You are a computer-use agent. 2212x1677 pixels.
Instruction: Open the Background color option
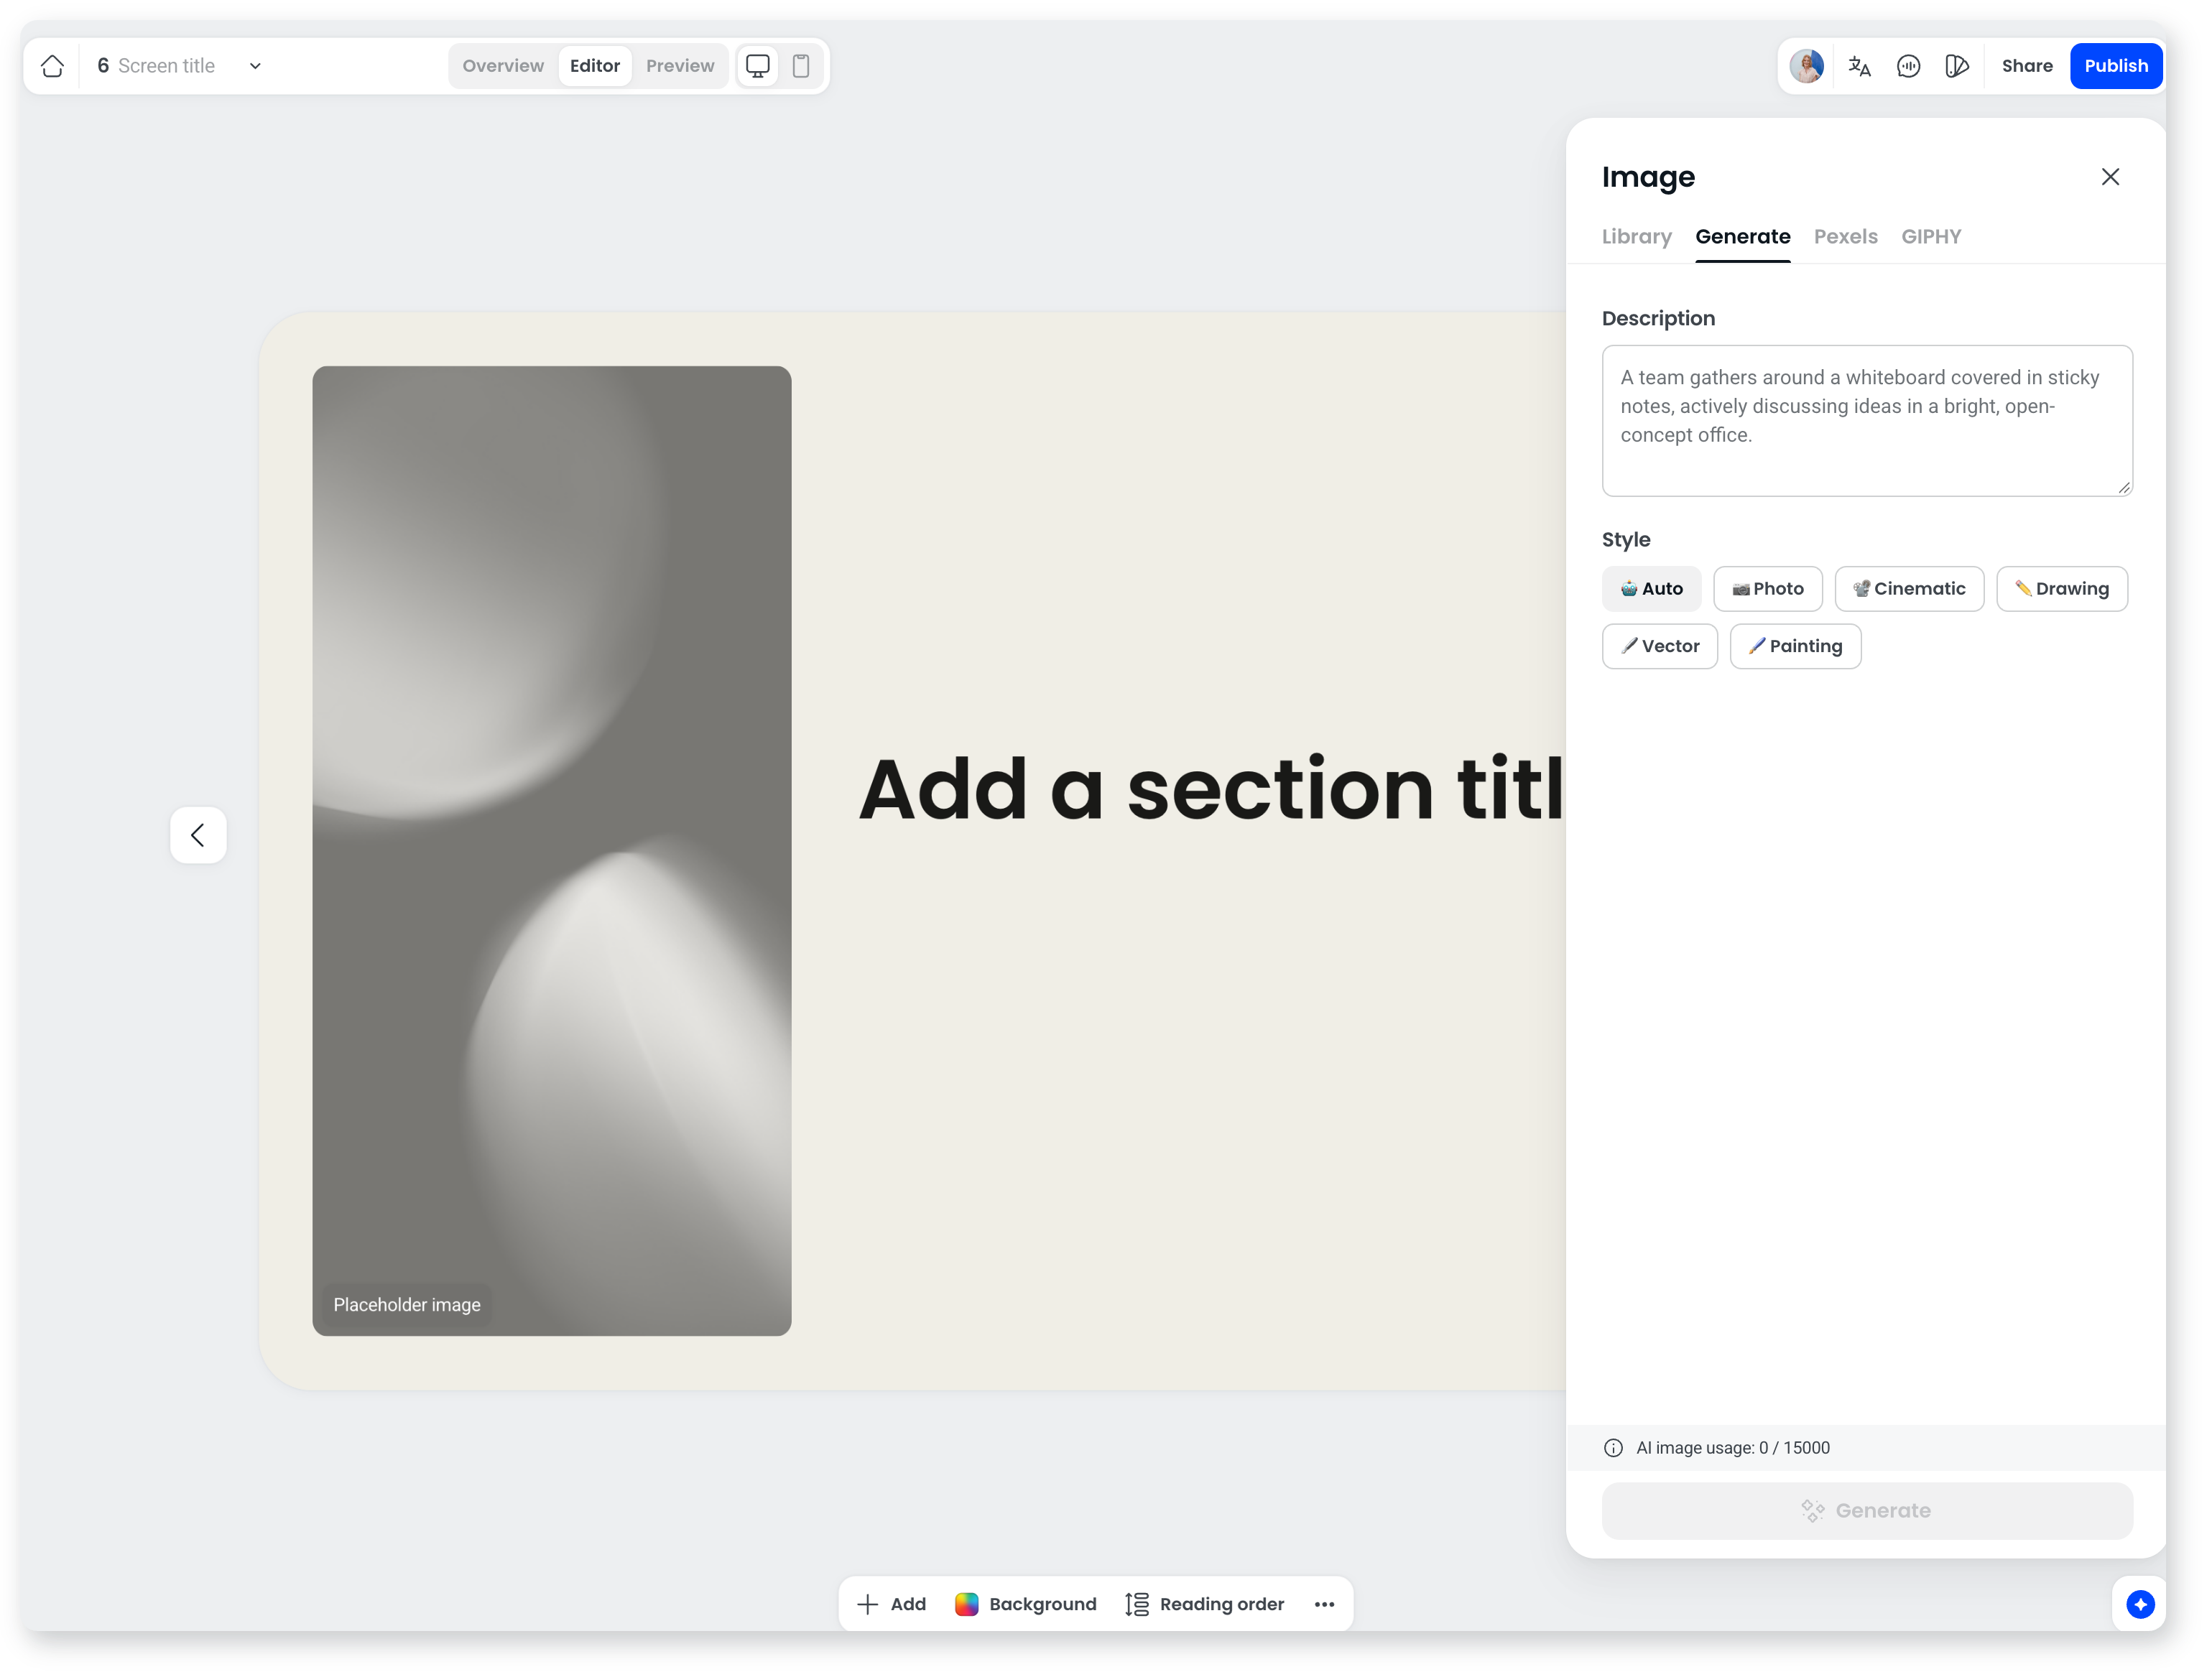coord(1026,1604)
